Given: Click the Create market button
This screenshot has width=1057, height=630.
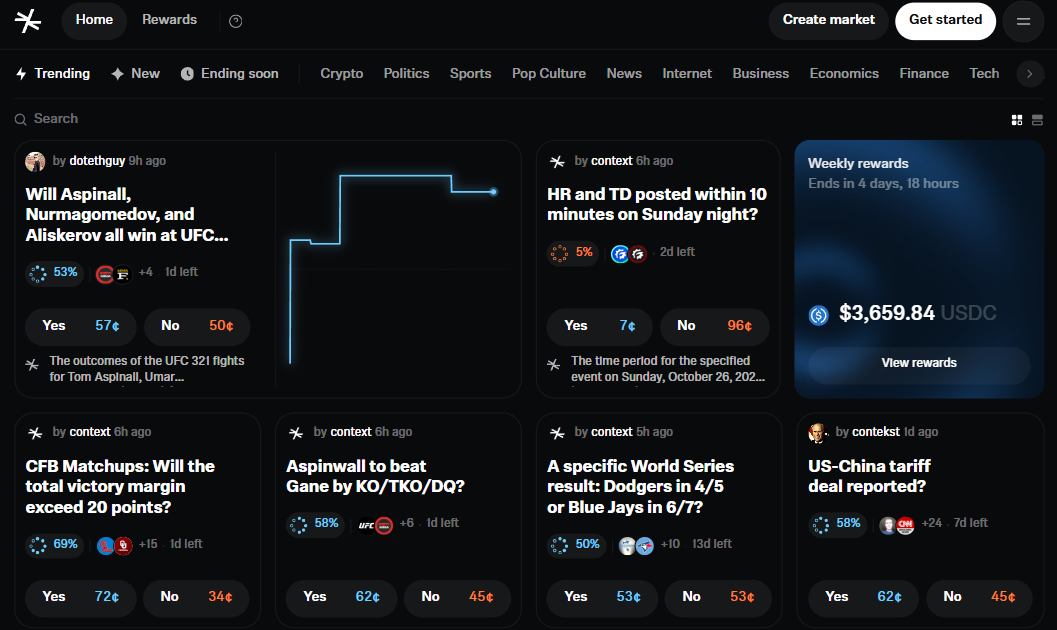Looking at the screenshot, I should coord(828,20).
